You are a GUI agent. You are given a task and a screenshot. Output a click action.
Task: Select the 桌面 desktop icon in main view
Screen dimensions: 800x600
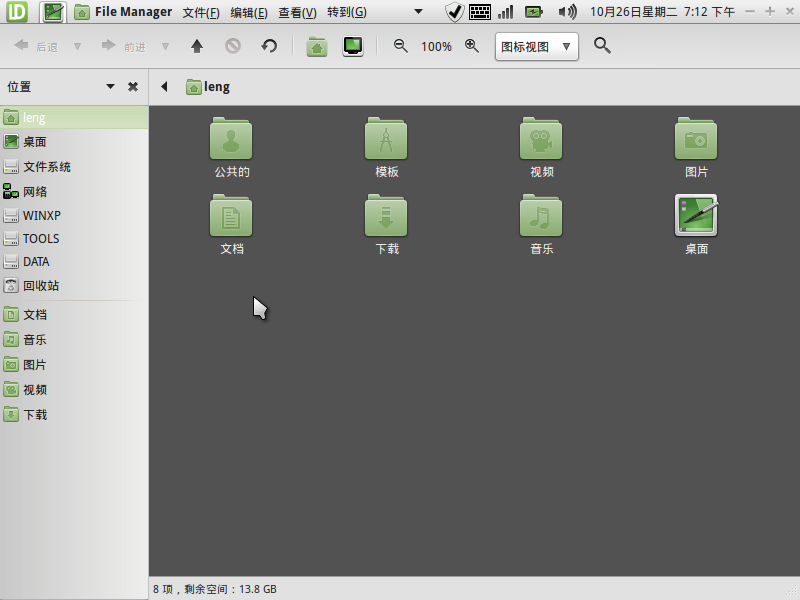tap(696, 215)
